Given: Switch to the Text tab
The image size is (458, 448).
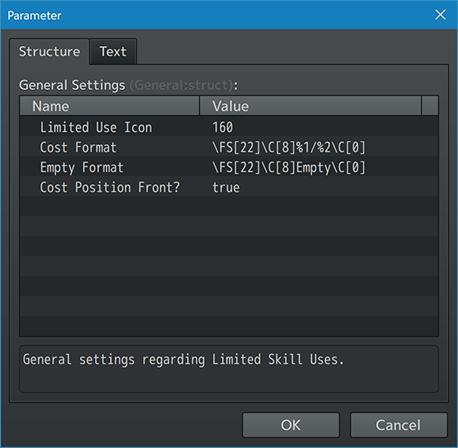Looking at the screenshot, I should [113, 52].
